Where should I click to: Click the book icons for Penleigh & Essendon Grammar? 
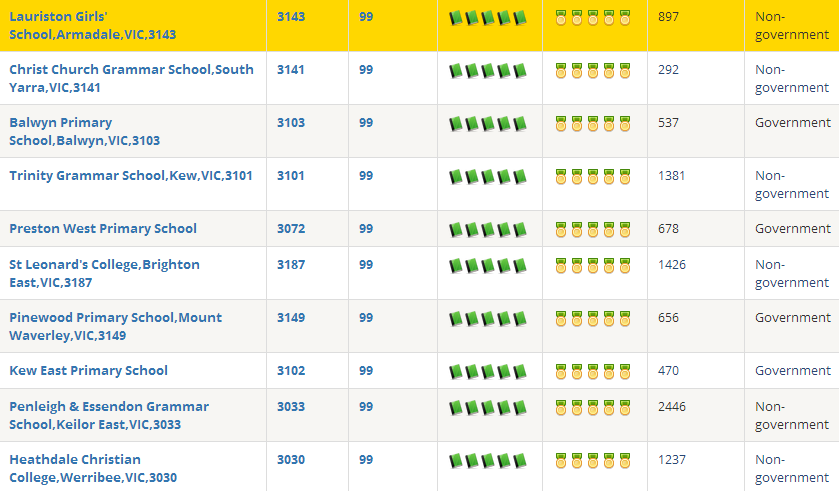[x=487, y=408]
